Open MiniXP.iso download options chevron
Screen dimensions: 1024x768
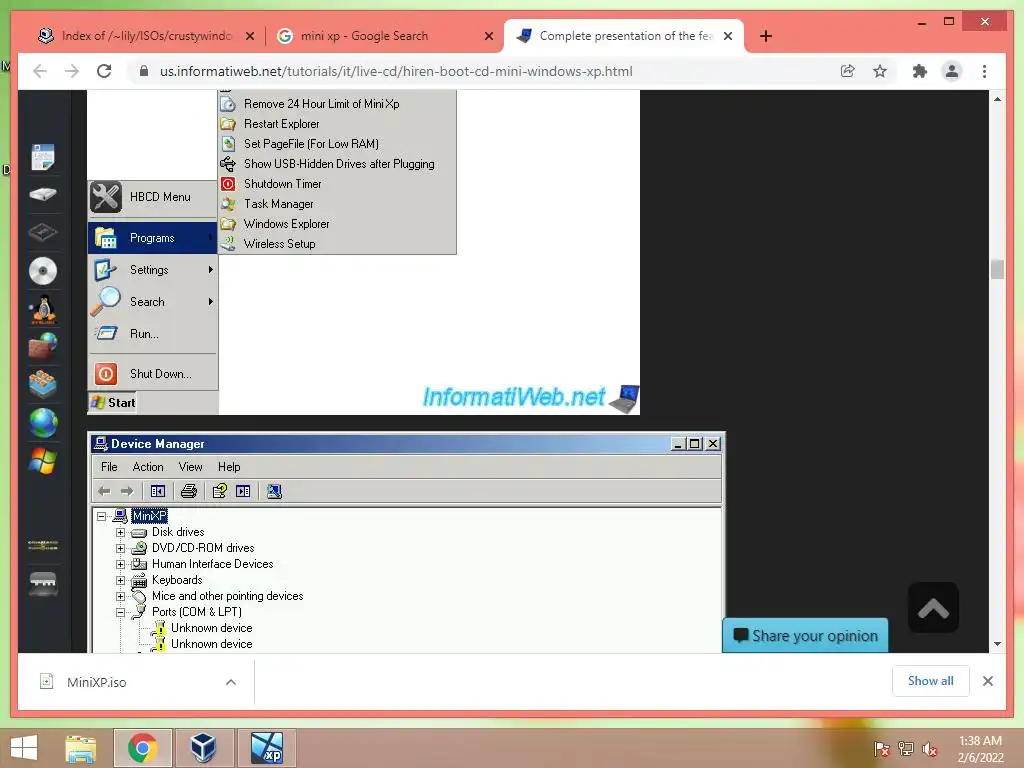(231, 682)
